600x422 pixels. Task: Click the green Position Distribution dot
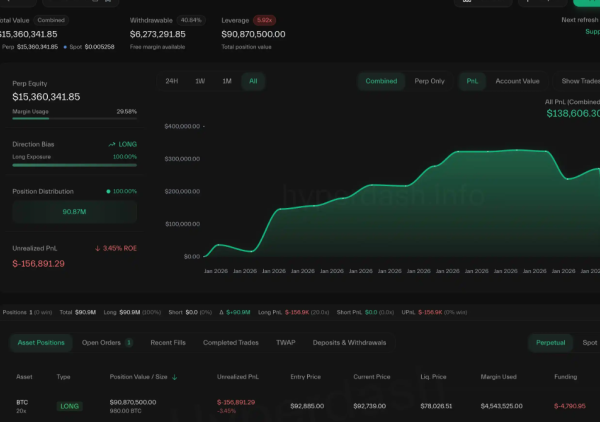click(x=108, y=191)
